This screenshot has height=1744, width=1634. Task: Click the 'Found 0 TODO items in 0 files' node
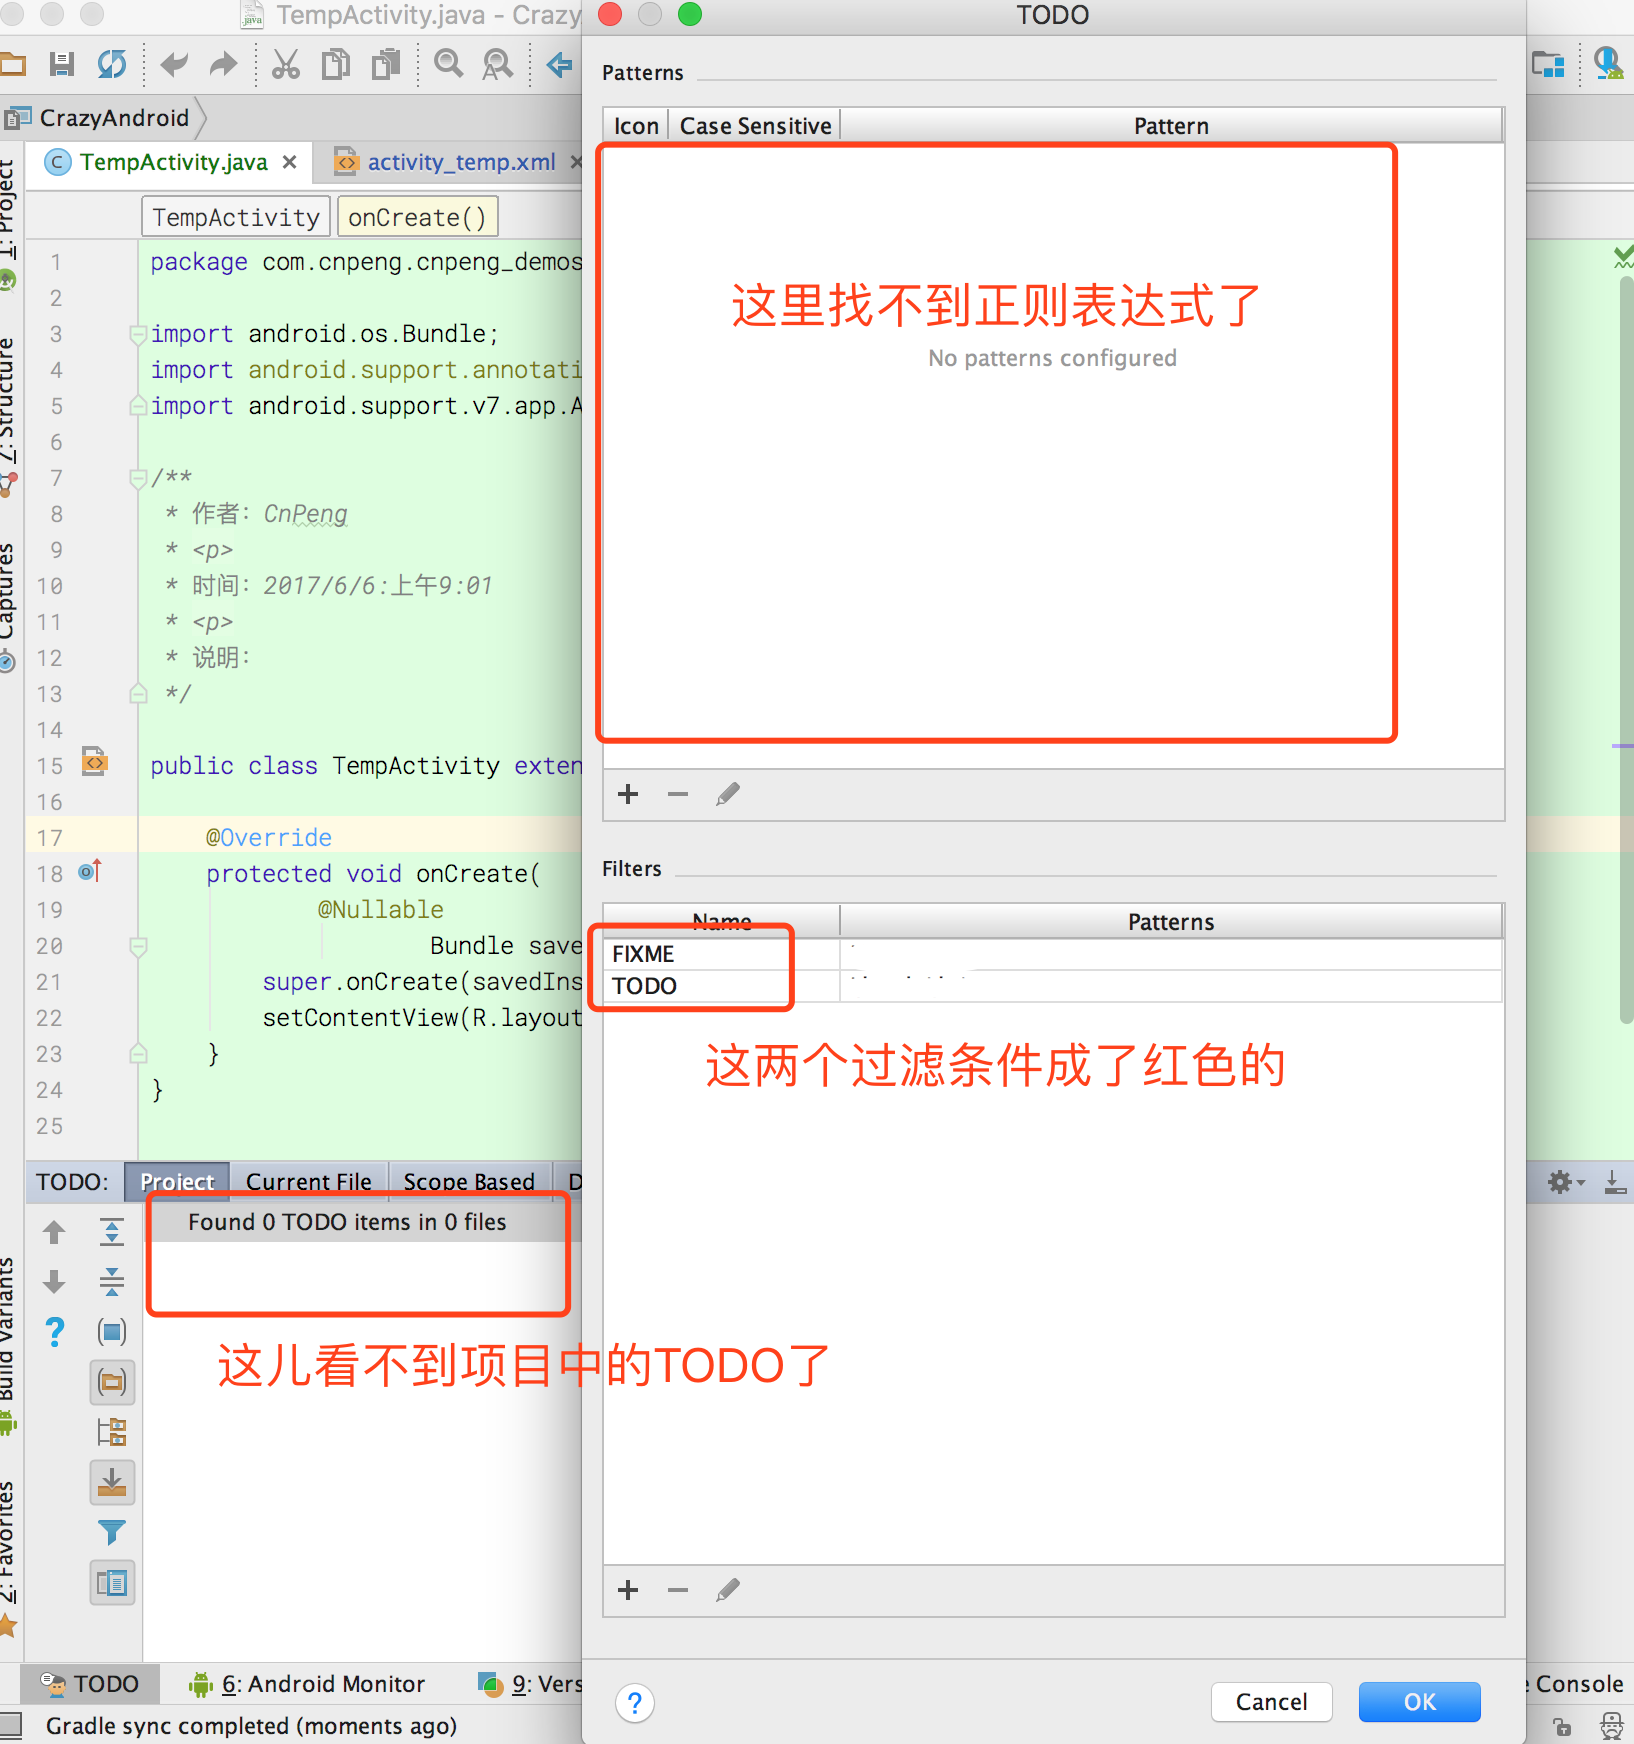(x=347, y=1222)
